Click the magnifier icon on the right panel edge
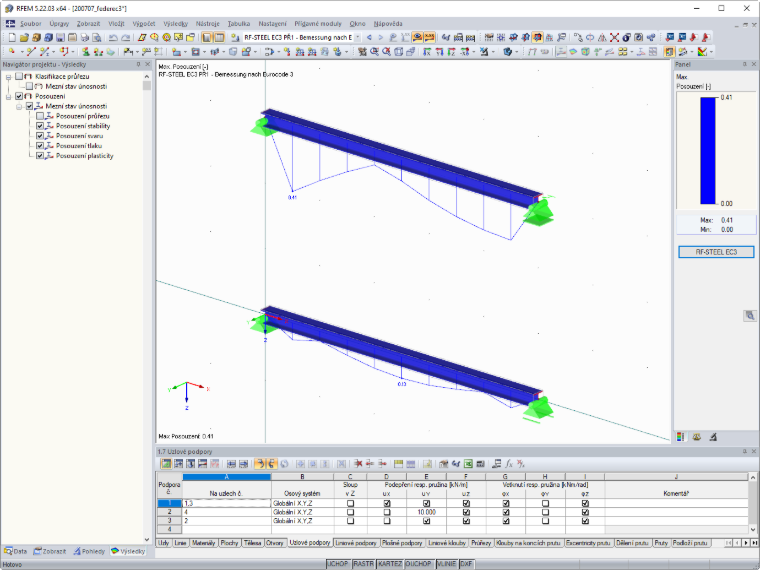Image resolution: width=760 pixels, height=570 pixels. coord(750,316)
